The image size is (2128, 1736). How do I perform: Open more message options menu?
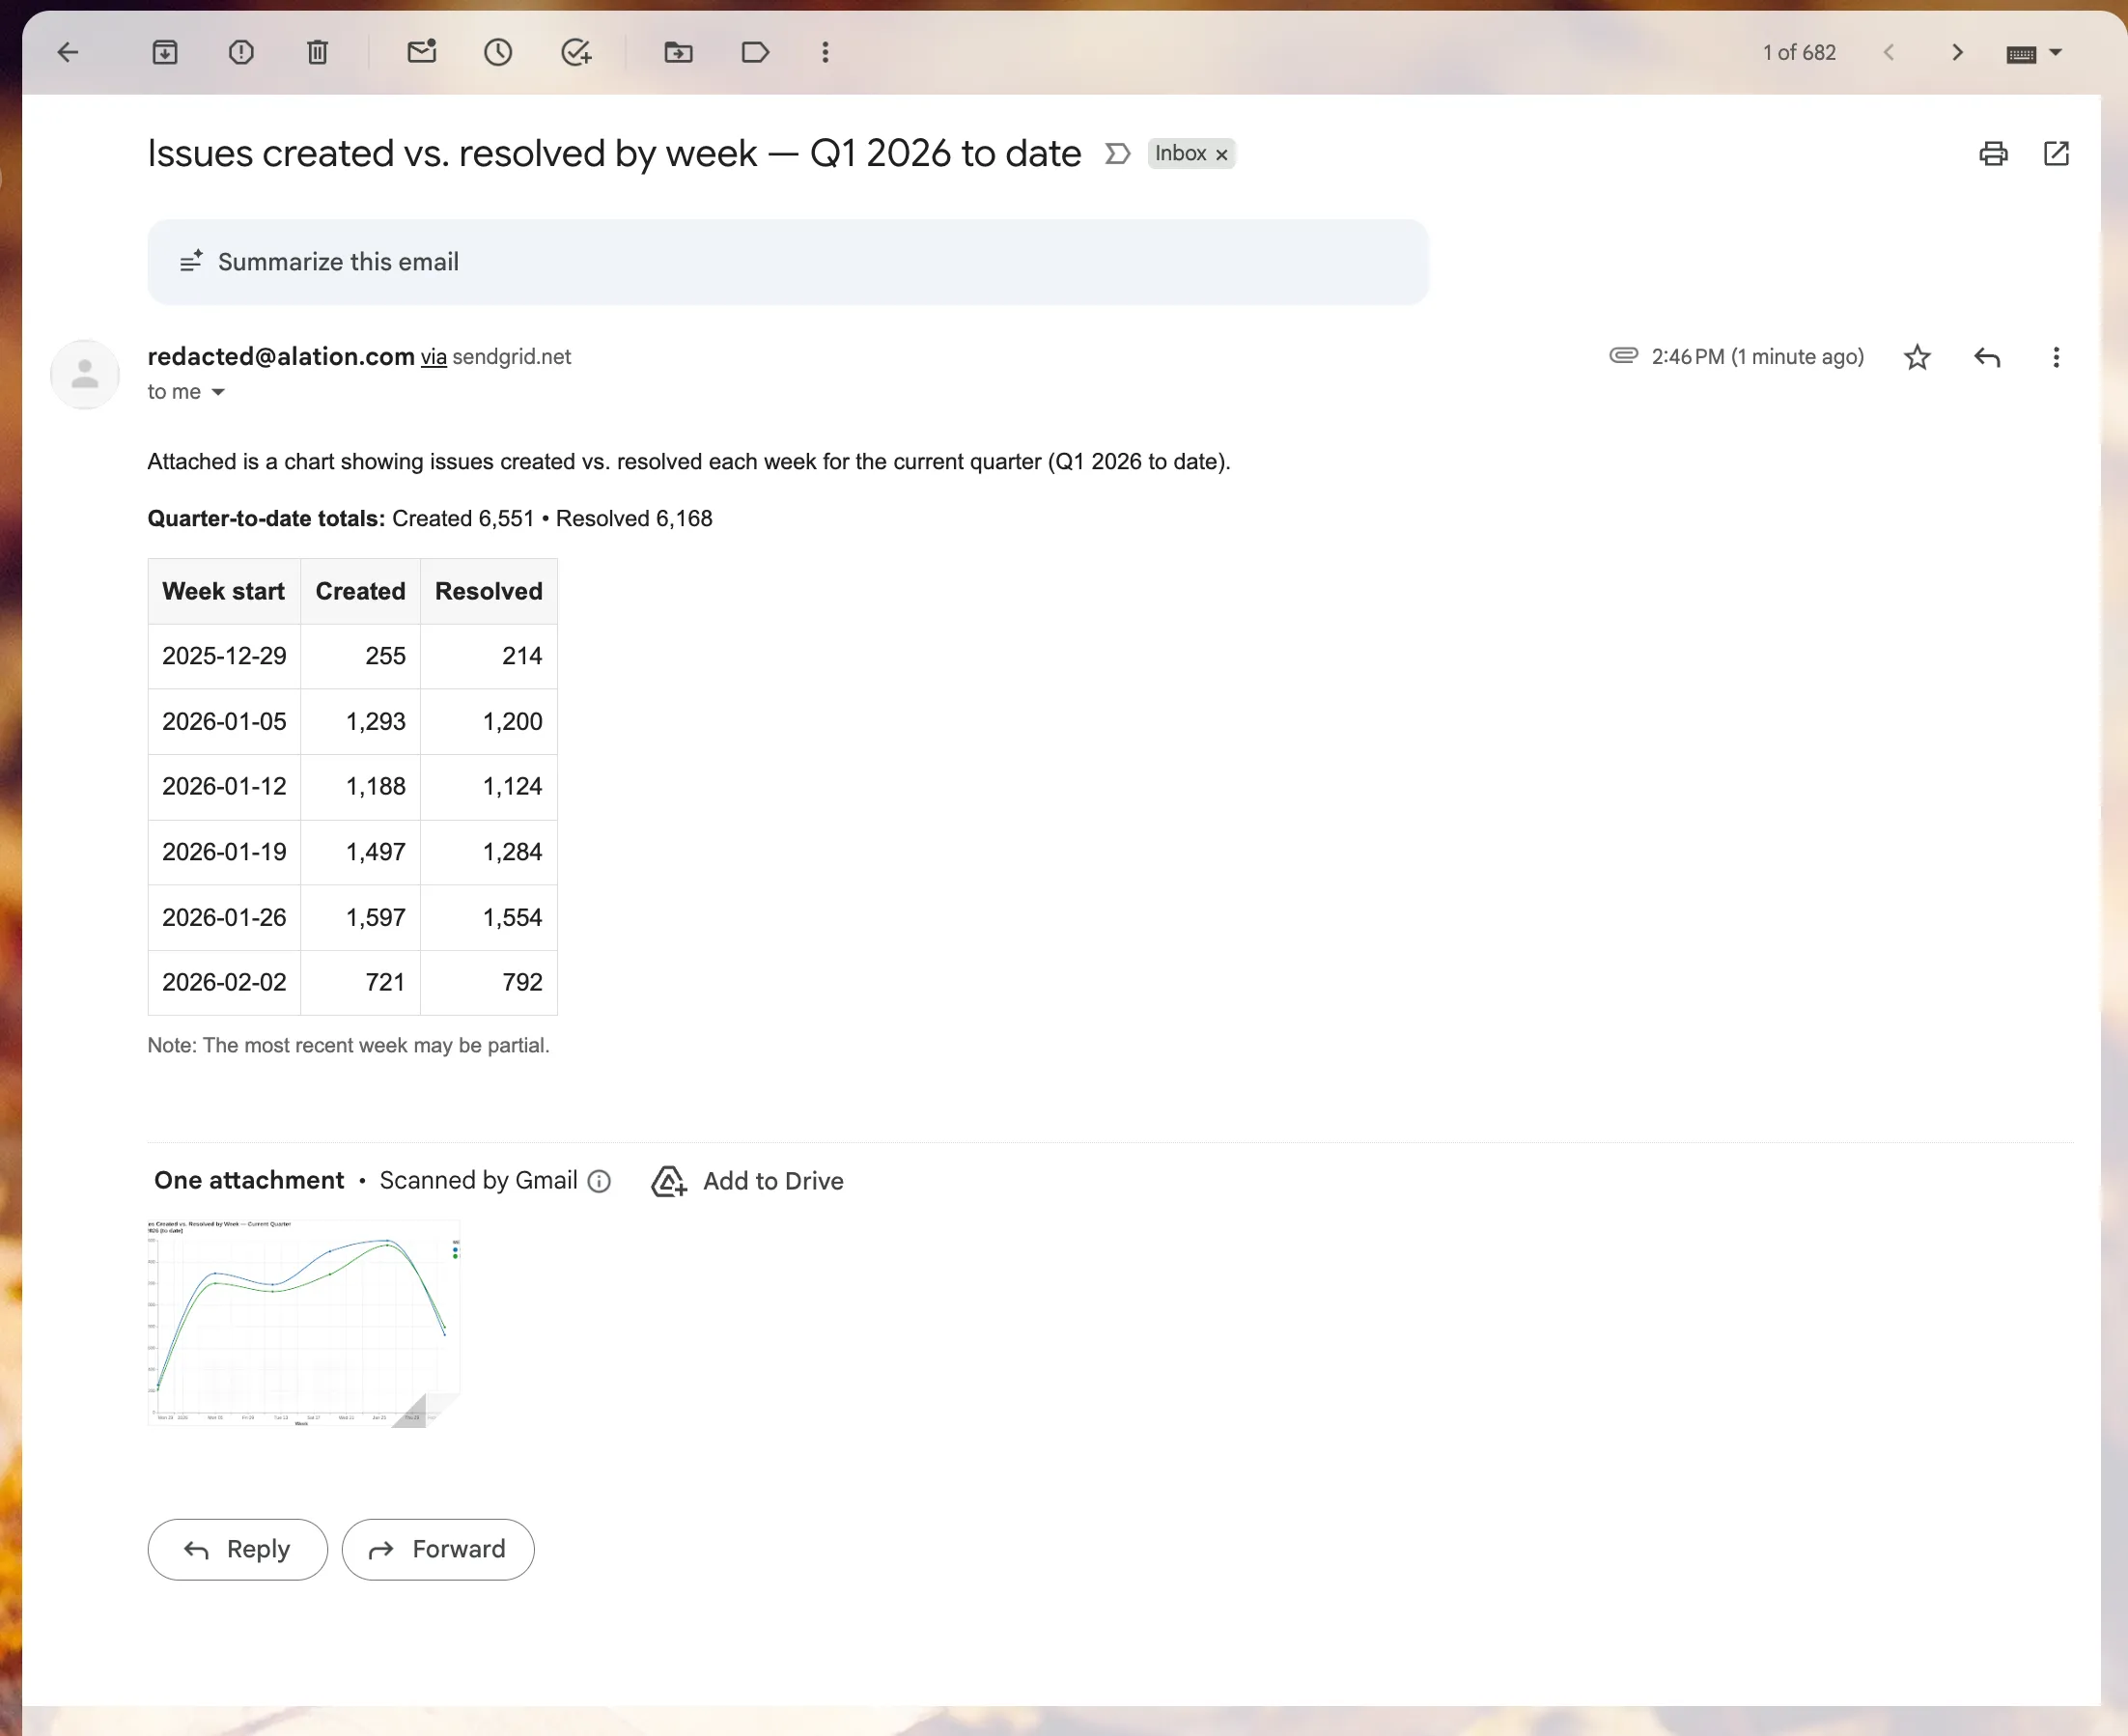point(2056,357)
